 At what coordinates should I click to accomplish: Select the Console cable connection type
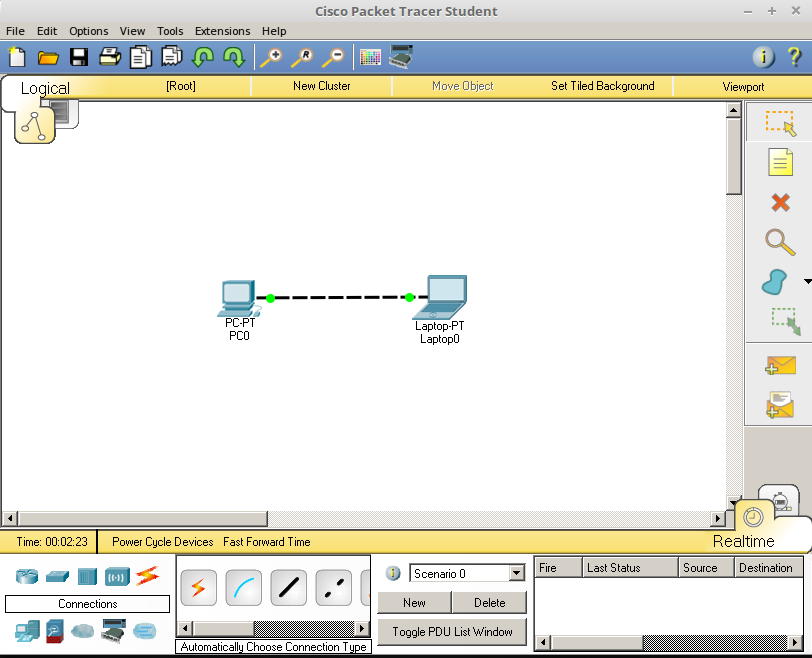(244, 588)
